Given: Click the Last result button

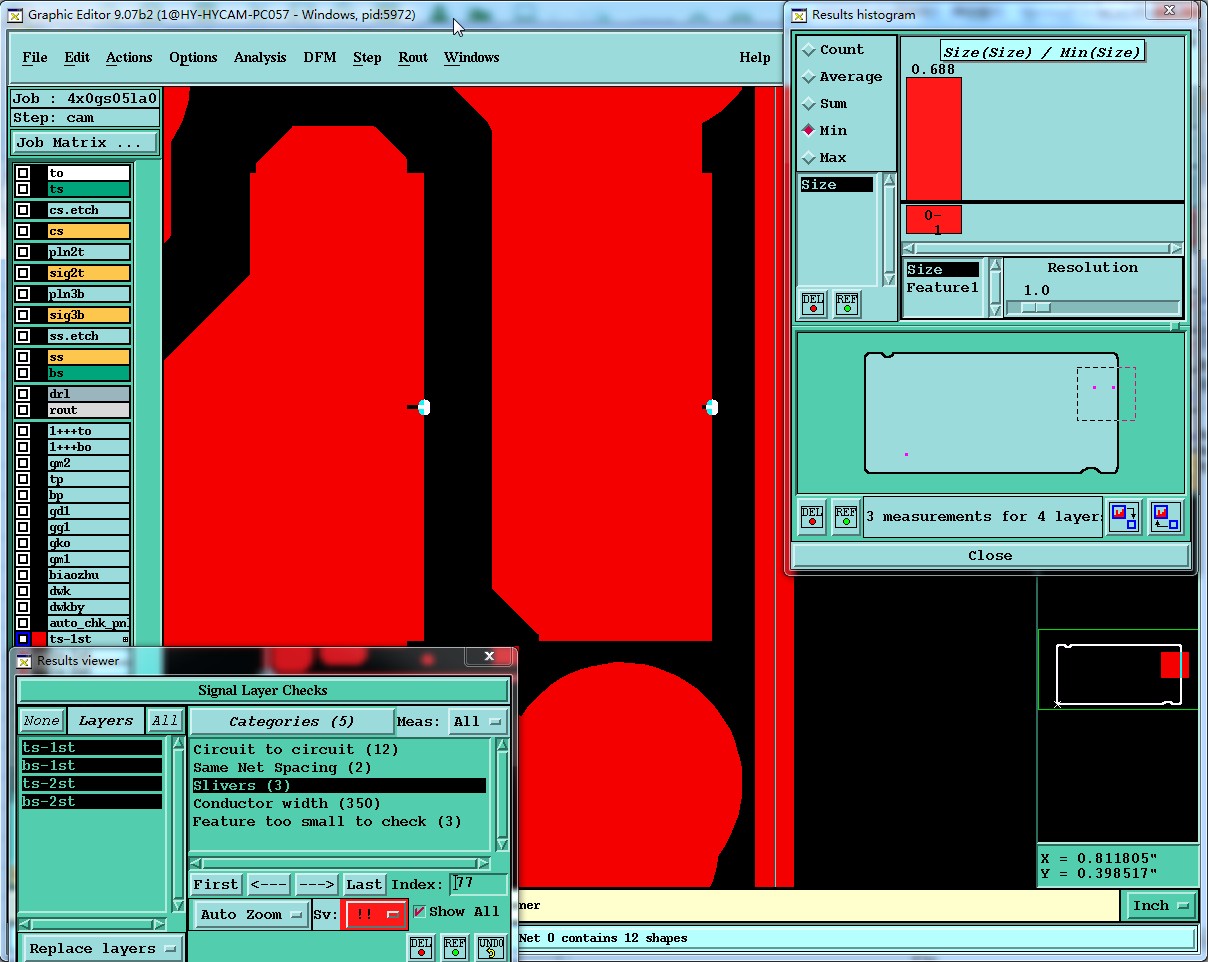Looking at the screenshot, I should click(x=364, y=884).
